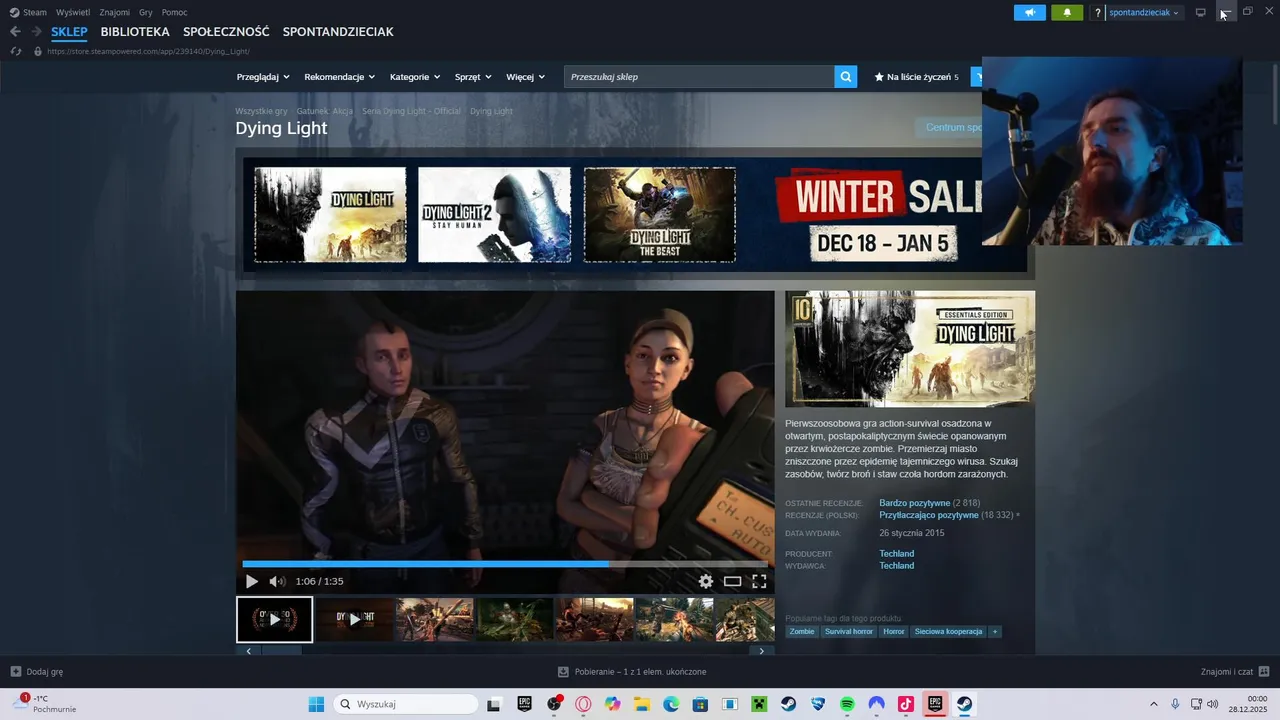
Task: Switch to Big Picture mode with monitor icon
Action: [x=1200, y=12]
